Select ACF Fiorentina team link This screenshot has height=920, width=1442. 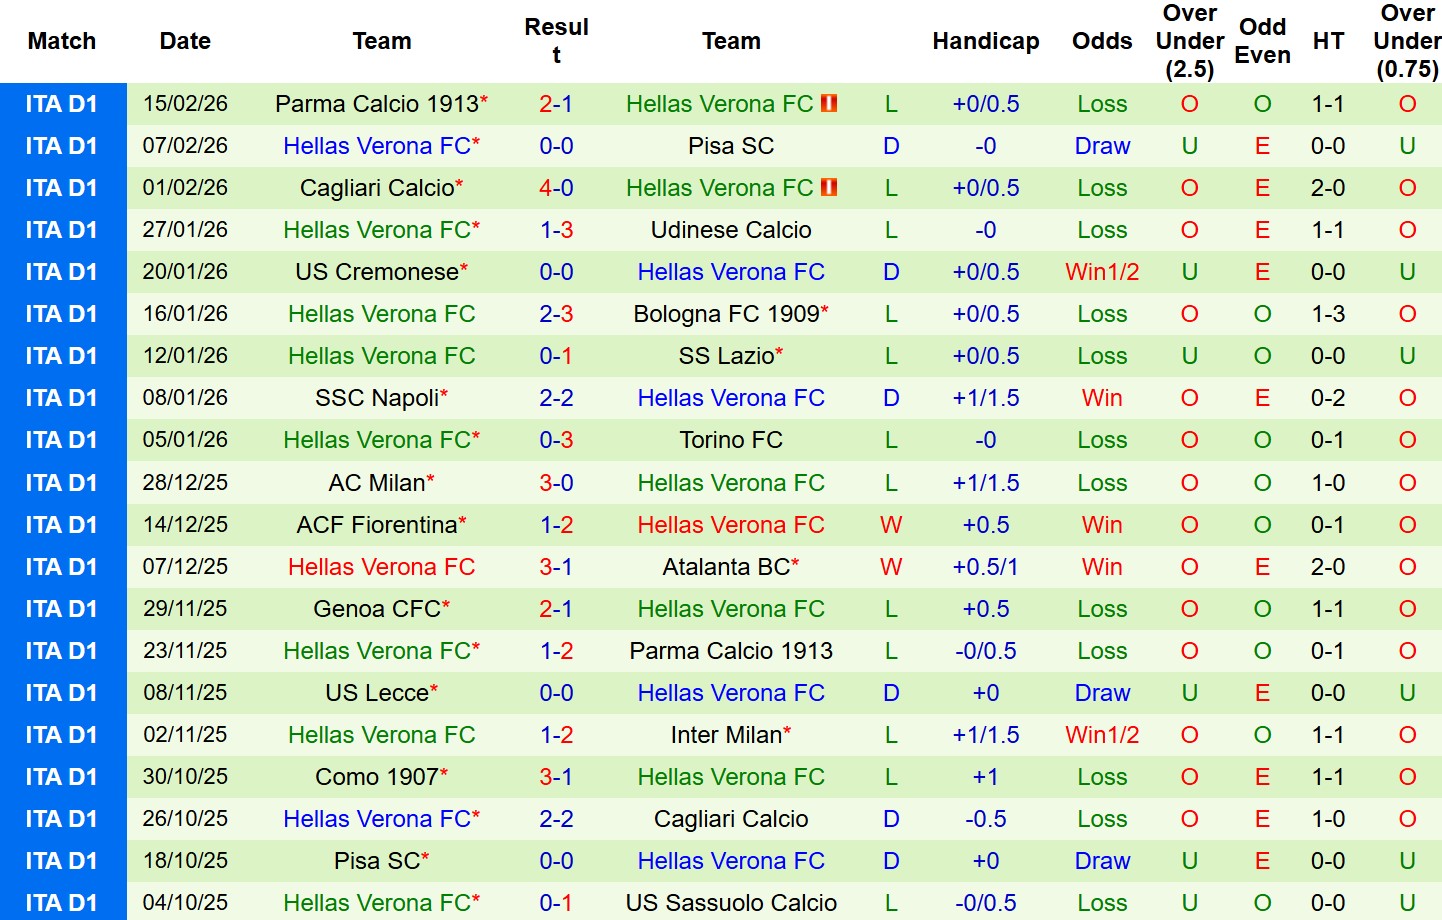[x=377, y=525]
